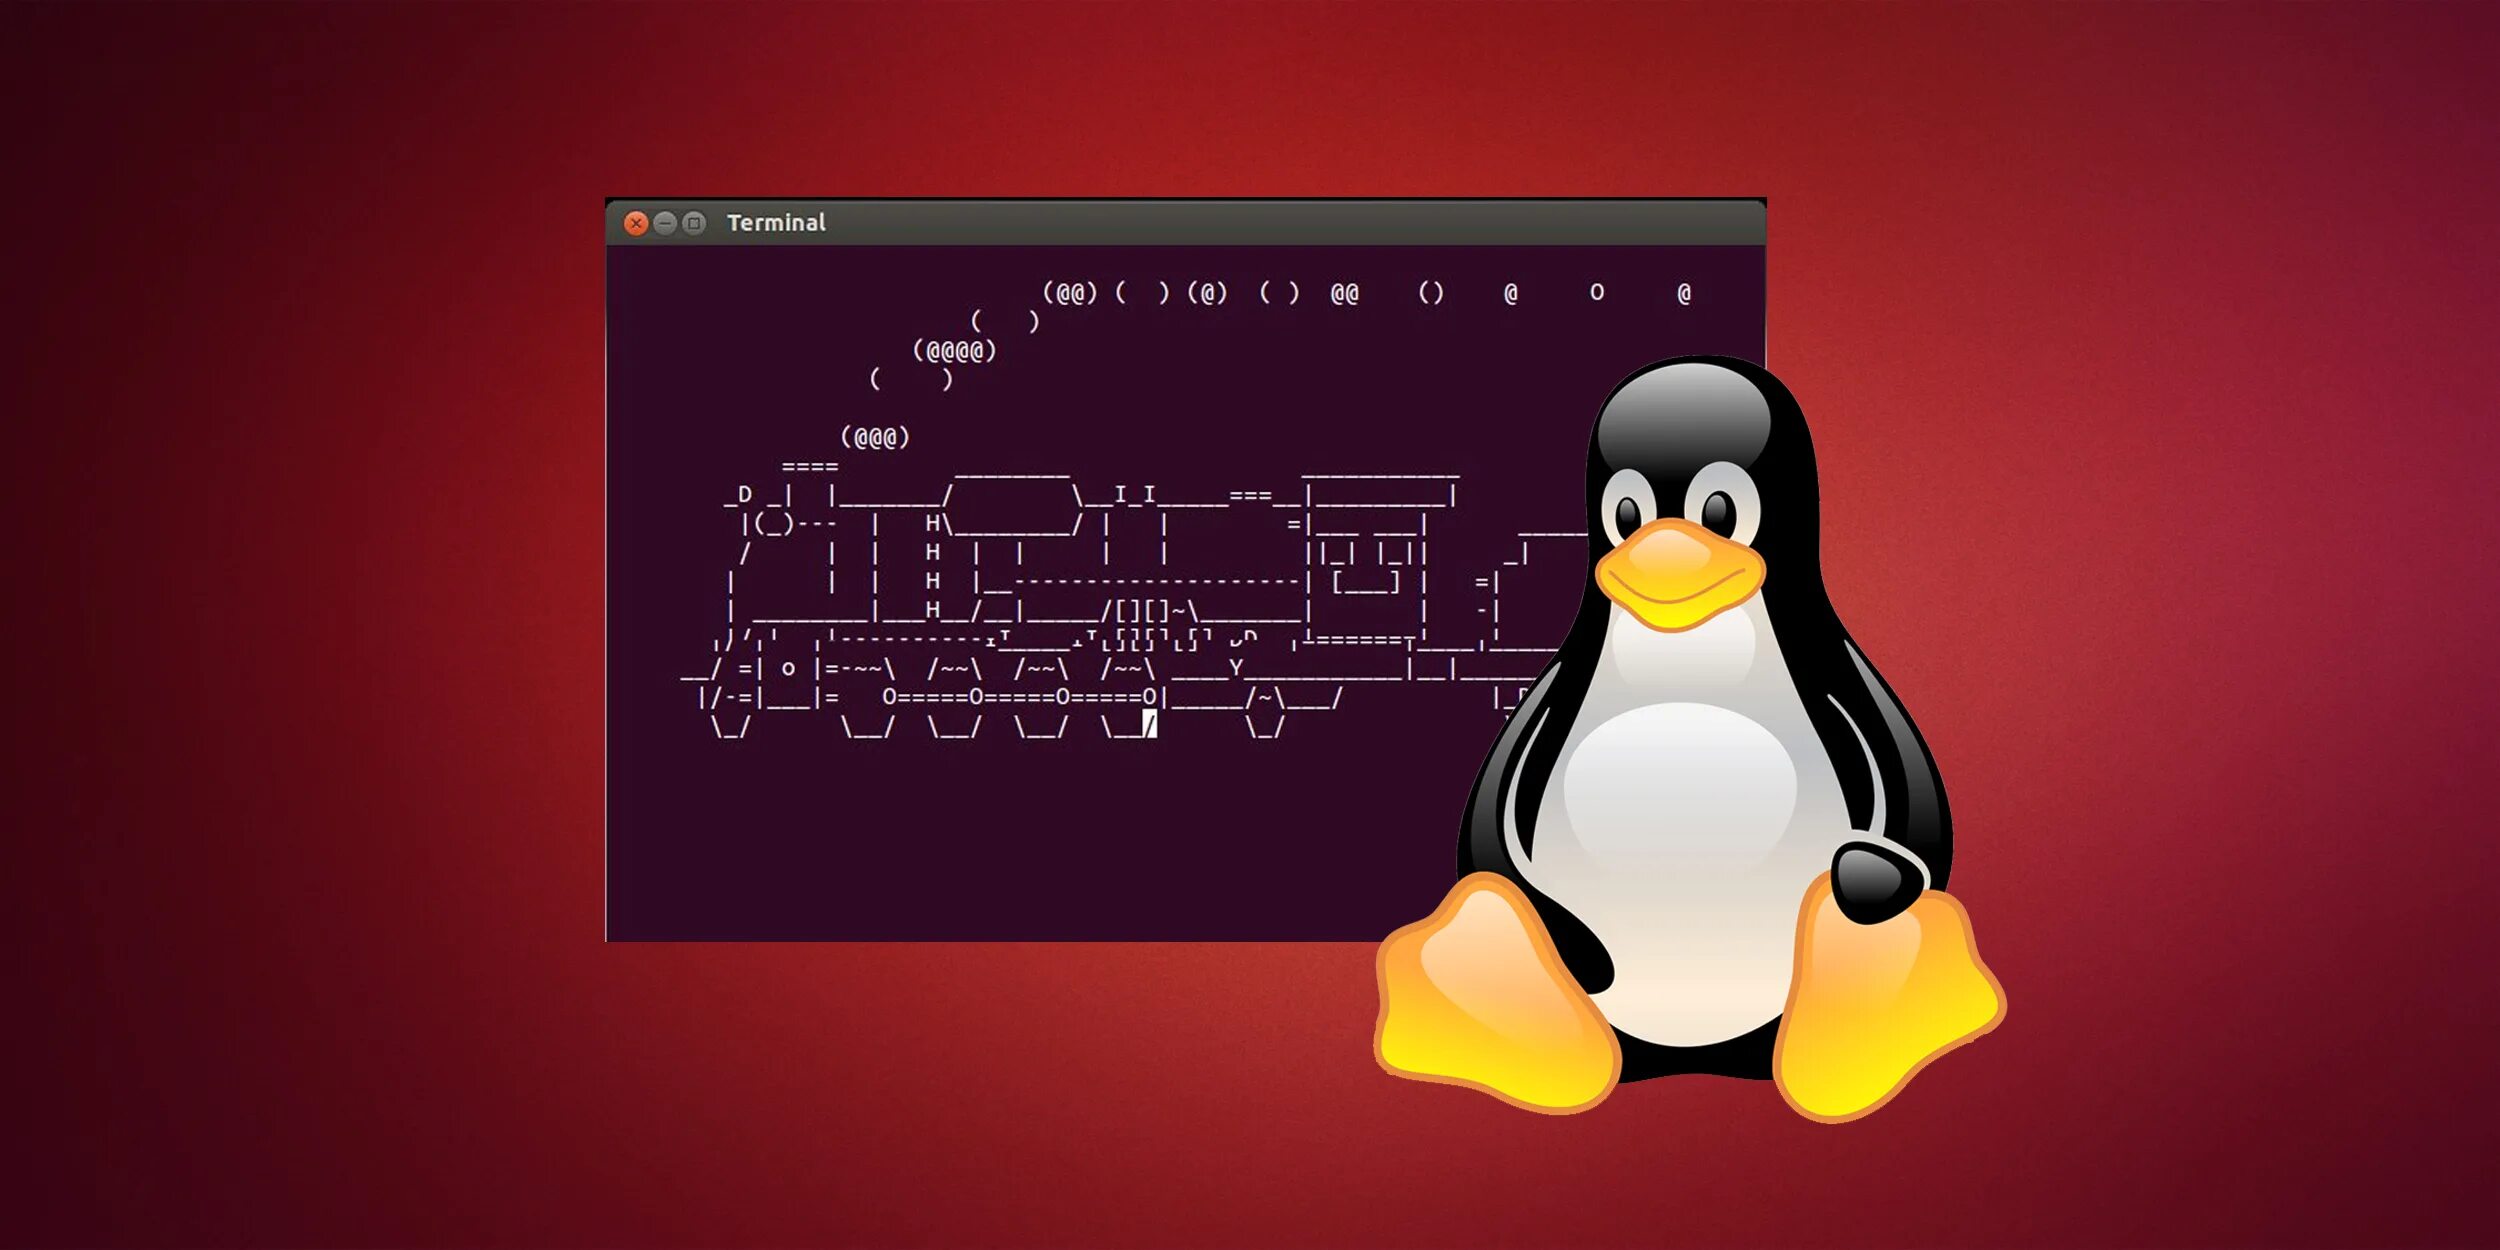
Task: Click the (@@@@) smoke puff text
Action: pos(954,351)
